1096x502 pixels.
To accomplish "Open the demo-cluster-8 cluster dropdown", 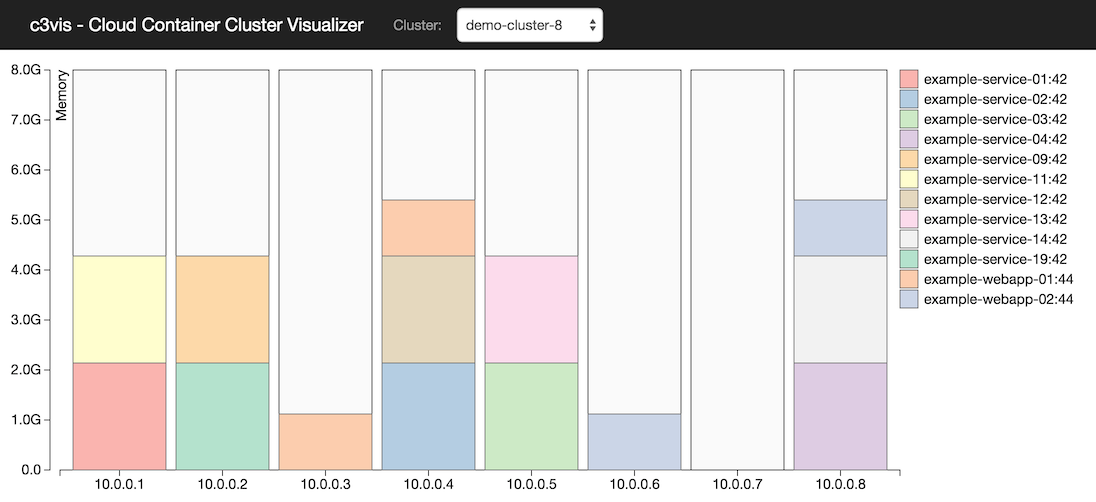I will pos(530,25).
